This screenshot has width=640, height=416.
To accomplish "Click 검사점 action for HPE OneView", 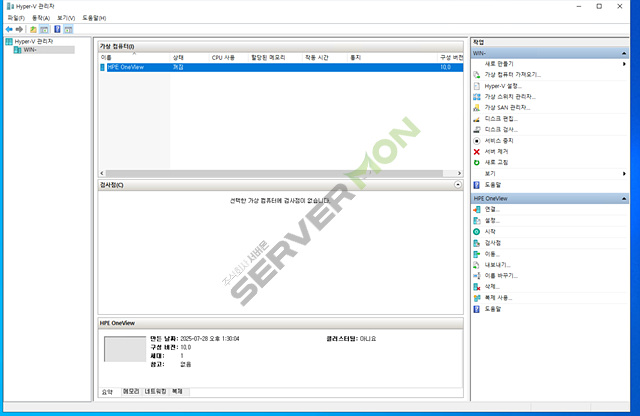I will [x=492, y=243].
